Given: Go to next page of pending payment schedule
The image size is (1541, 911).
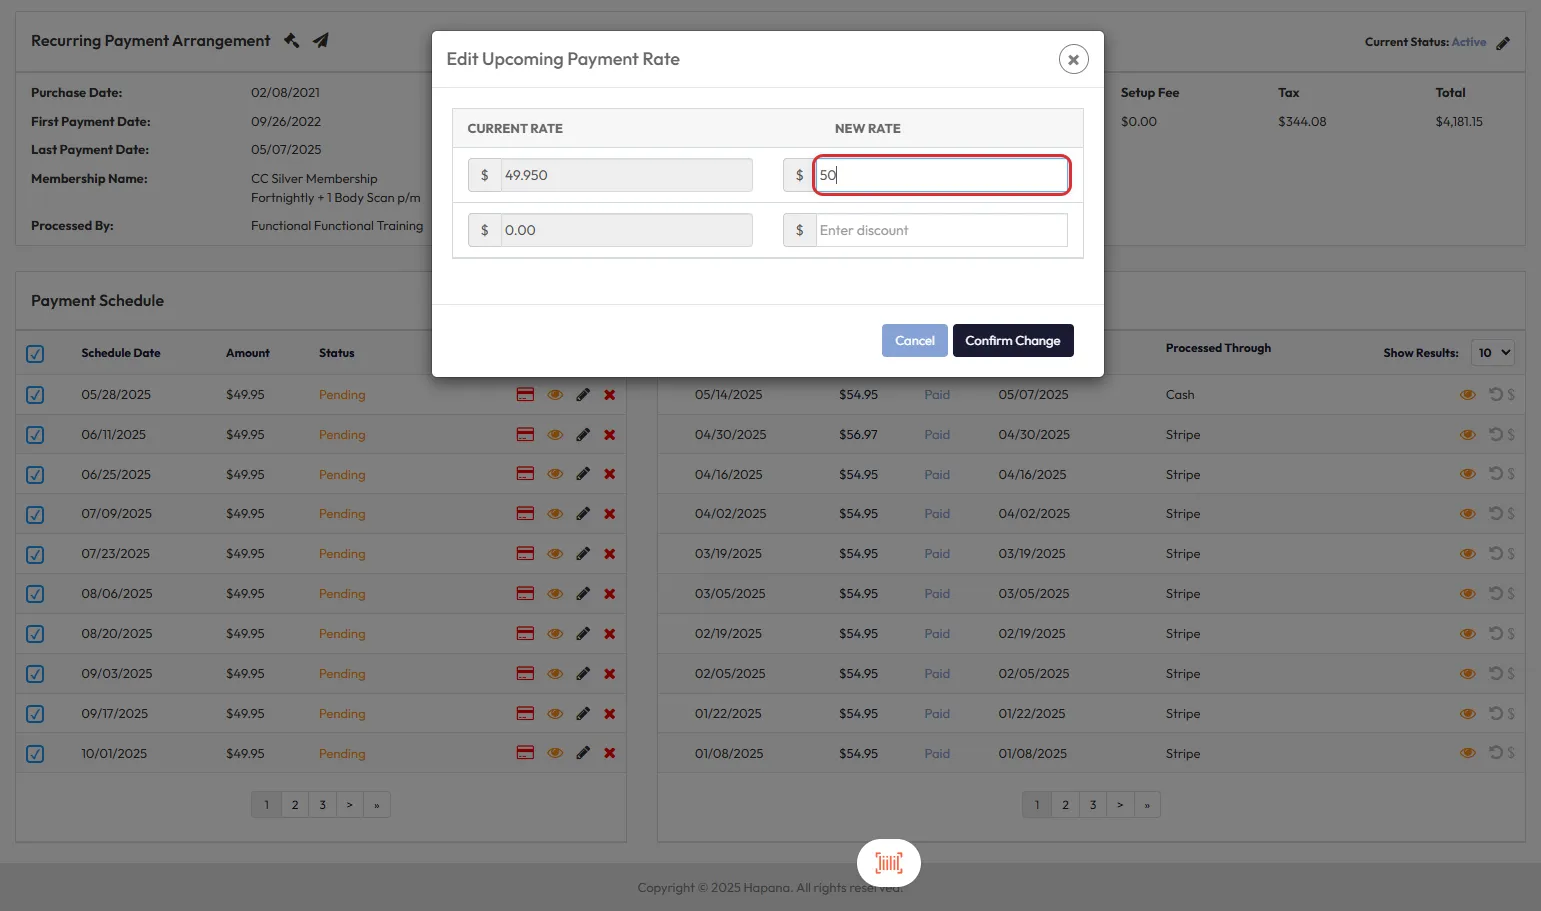Looking at the screenshot, I should tap(349, 805).
